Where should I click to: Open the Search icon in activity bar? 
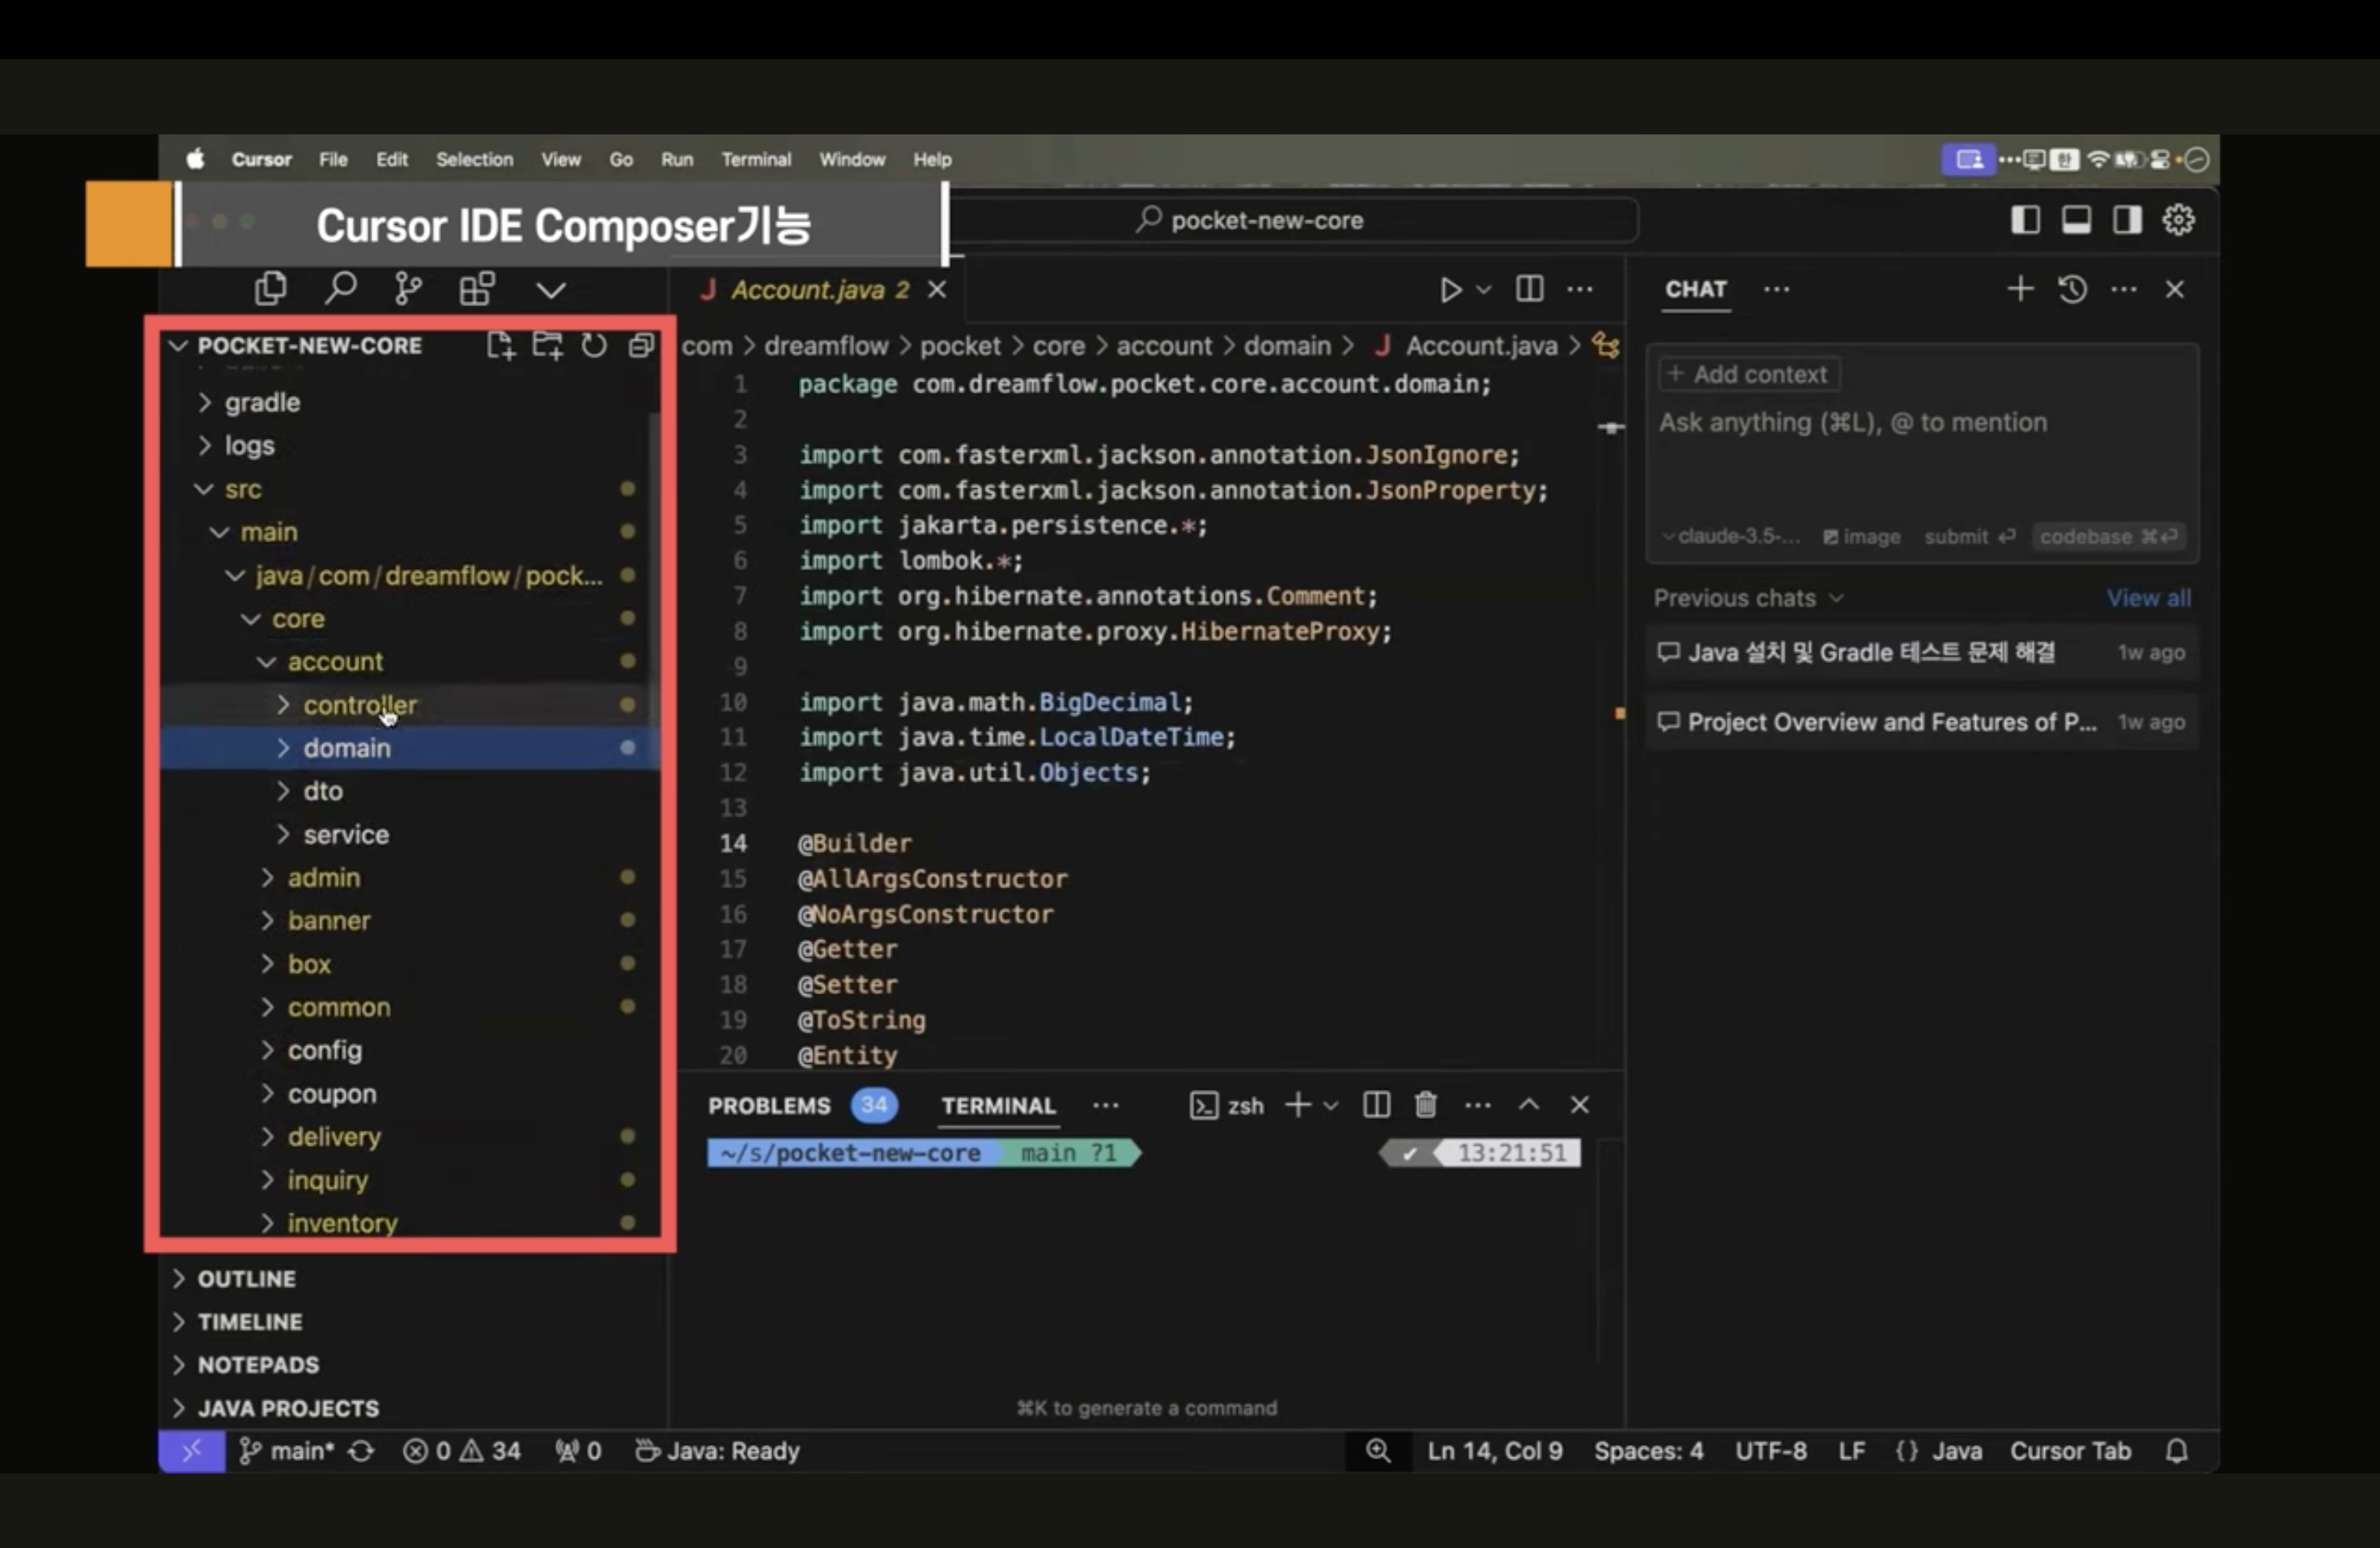coord(340,289)
